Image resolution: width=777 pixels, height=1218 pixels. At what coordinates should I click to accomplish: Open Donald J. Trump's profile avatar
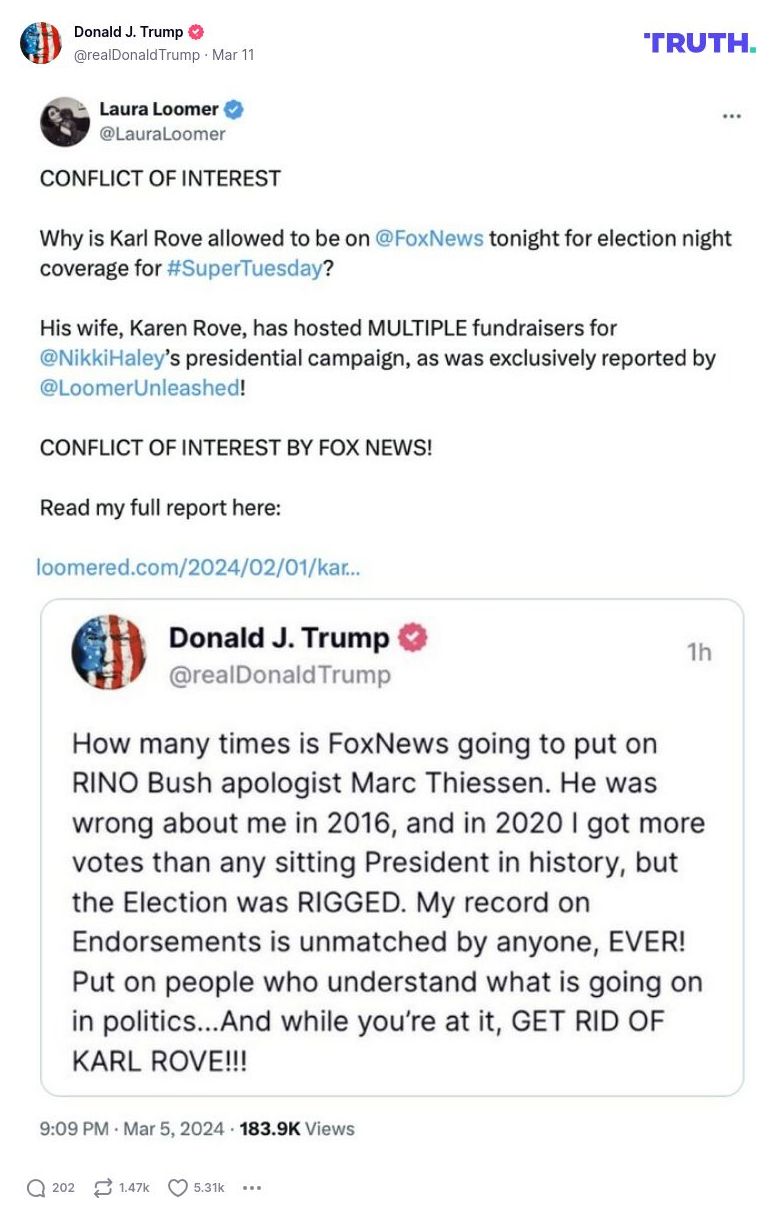pyautogui.click(x=42, y=44)
